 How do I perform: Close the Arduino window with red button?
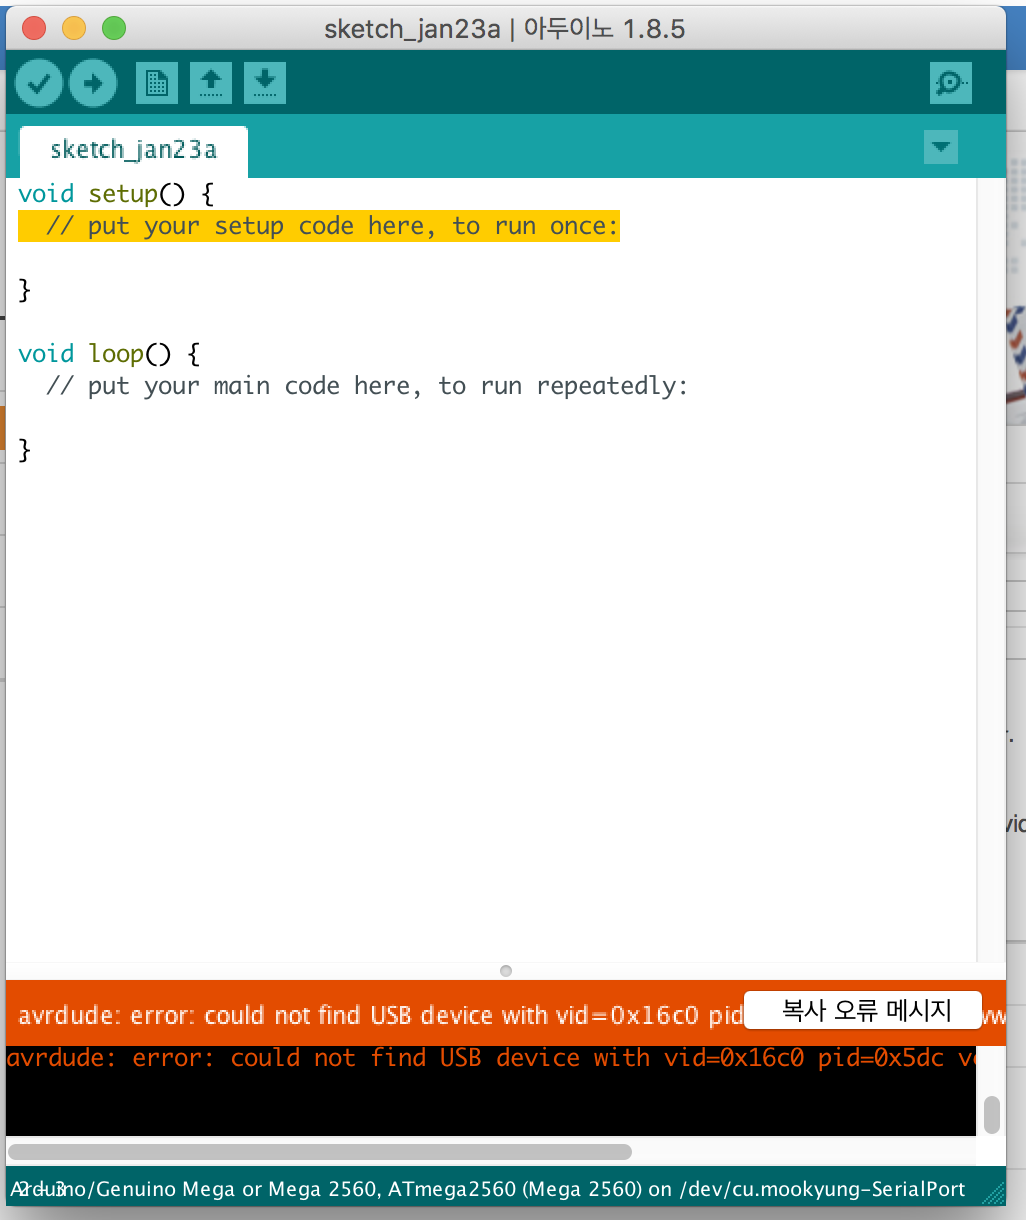click(34, 28)
